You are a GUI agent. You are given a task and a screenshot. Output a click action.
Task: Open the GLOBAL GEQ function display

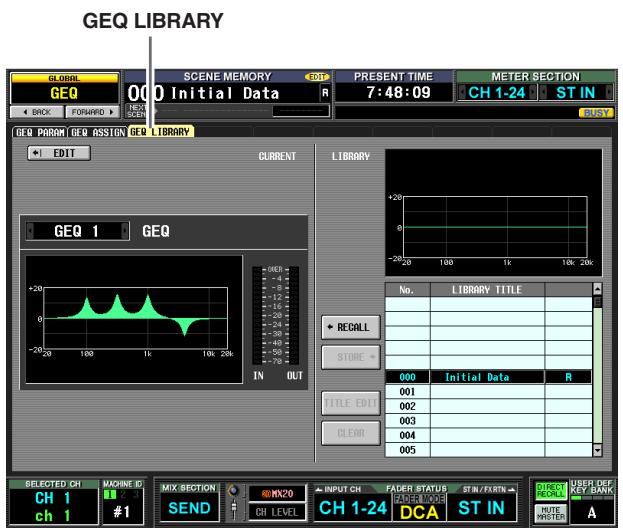tap(64, 89)
